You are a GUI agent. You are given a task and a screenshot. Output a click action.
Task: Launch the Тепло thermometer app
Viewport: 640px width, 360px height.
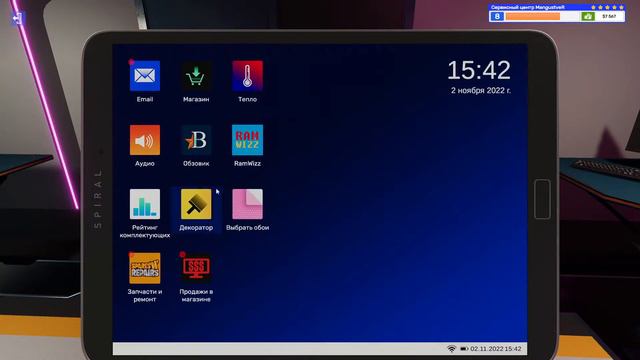(x=247, y=76)
